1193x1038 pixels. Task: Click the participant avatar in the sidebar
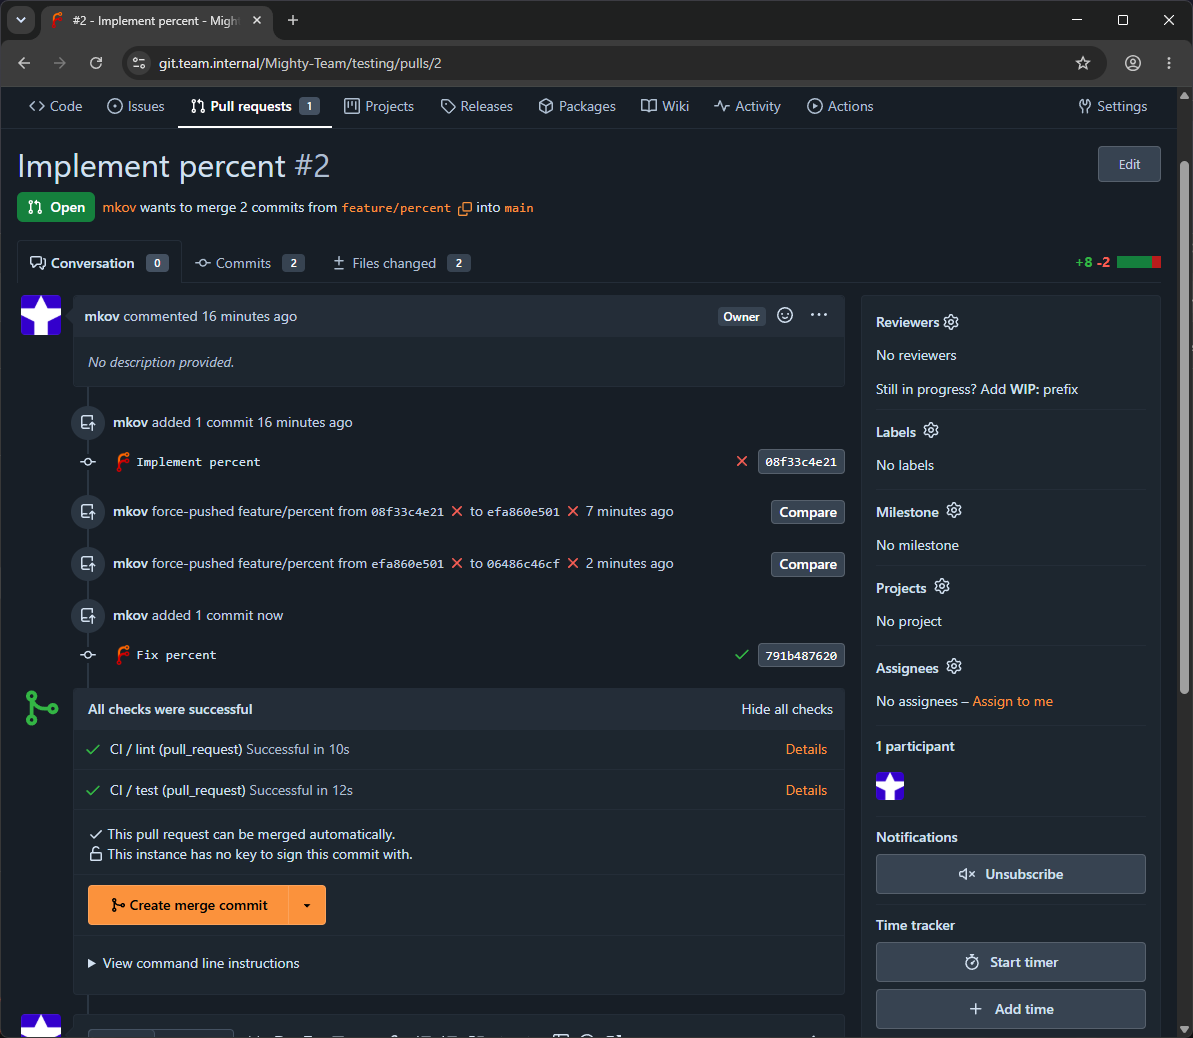pos(890,786)
